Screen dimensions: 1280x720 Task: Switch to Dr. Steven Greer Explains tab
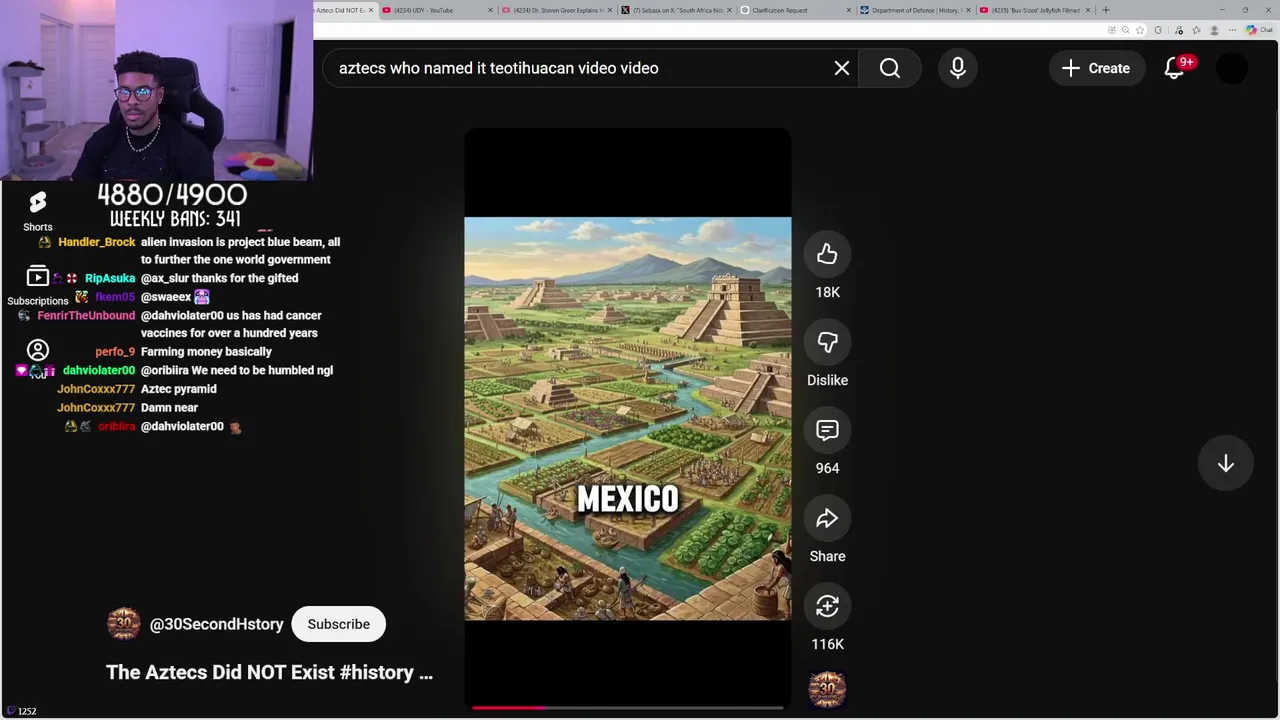(558, 10)
